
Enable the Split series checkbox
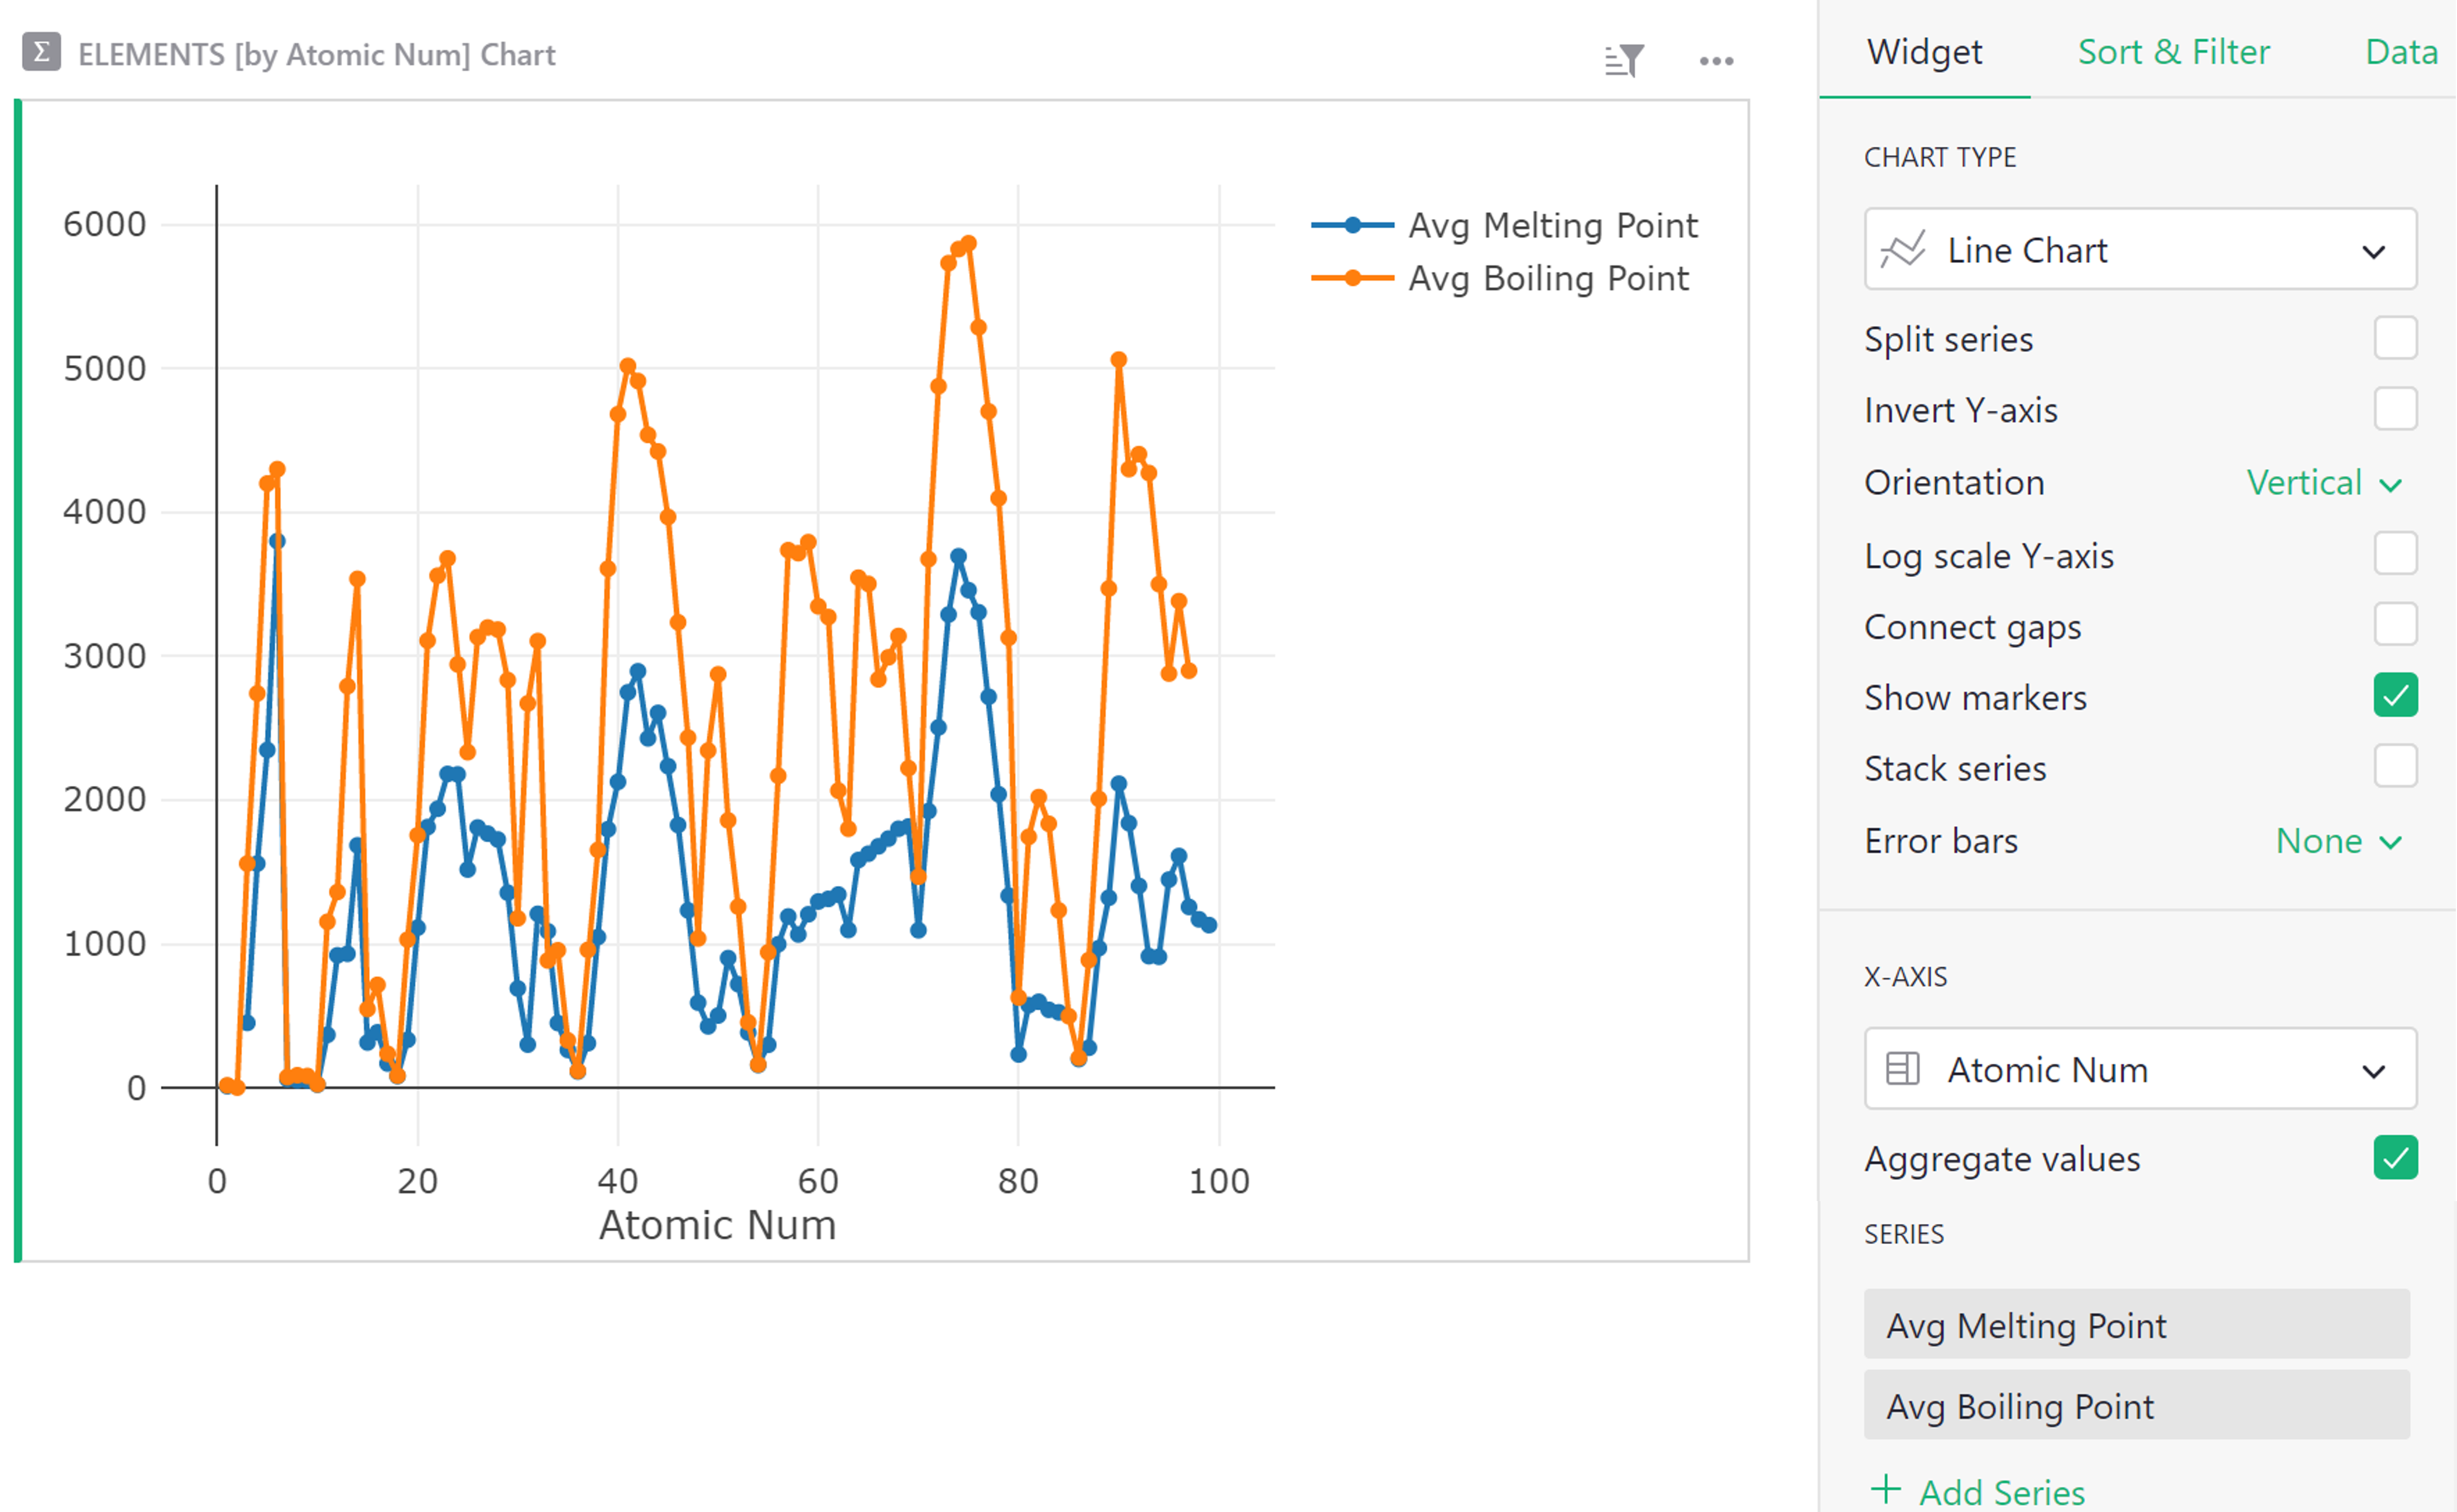[2395, 338]
